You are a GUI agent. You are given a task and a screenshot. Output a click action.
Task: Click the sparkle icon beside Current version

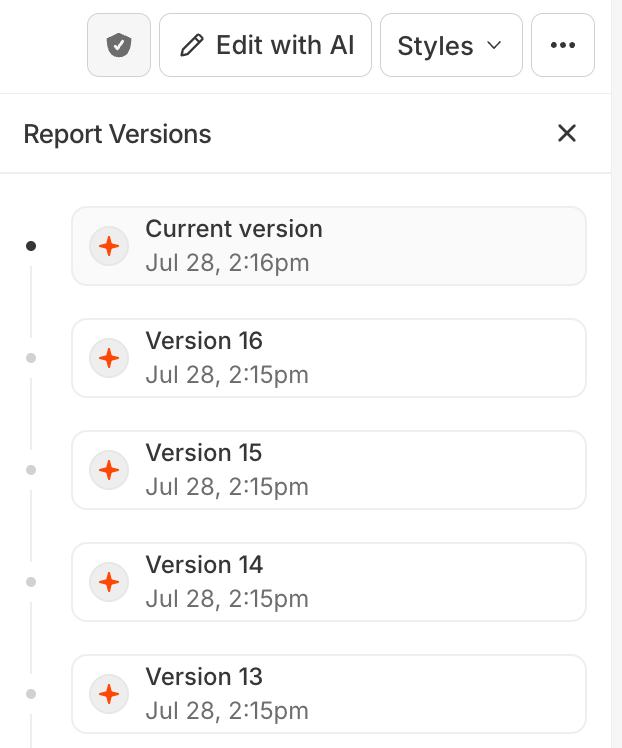(109, 246)
